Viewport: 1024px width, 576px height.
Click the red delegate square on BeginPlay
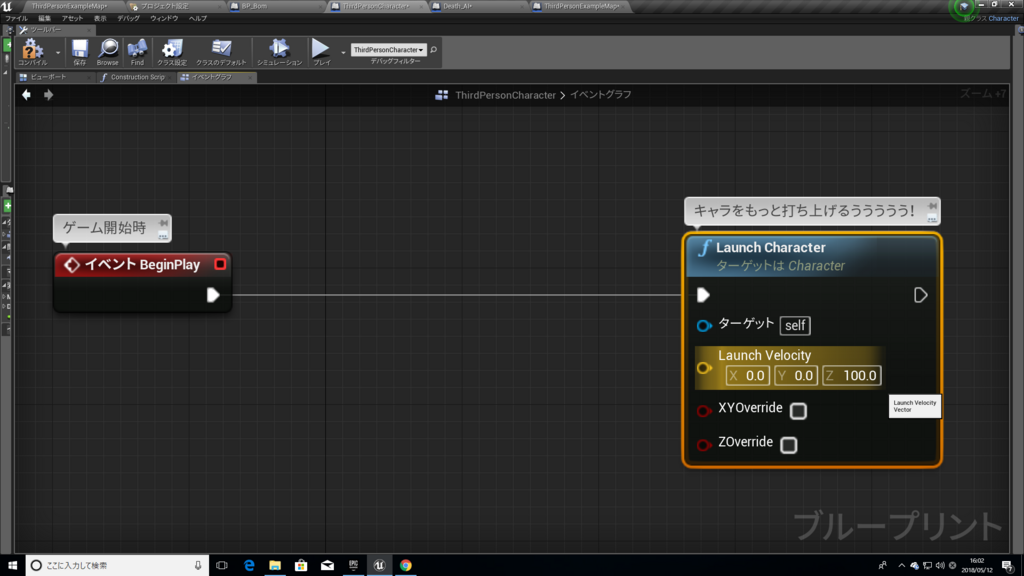220,264
